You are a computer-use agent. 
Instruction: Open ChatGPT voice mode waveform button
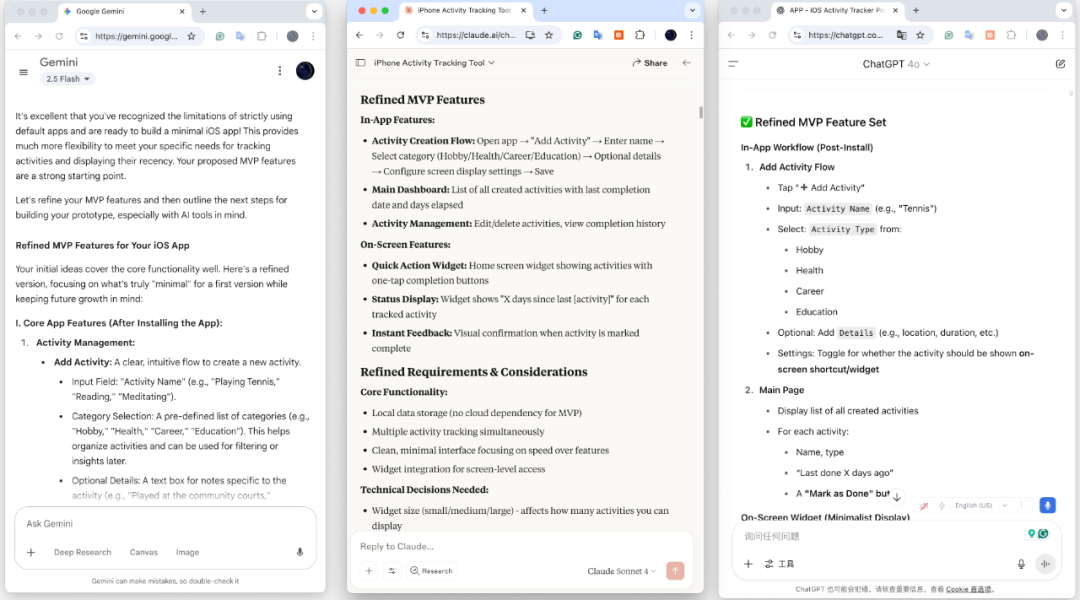pos(1045,564)
